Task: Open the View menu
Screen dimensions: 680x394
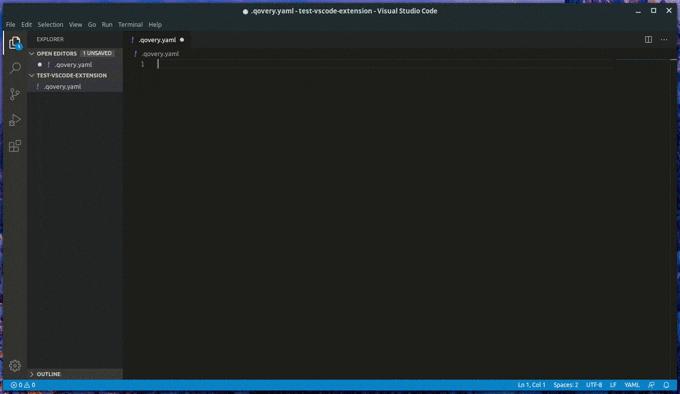Action: 75,25
